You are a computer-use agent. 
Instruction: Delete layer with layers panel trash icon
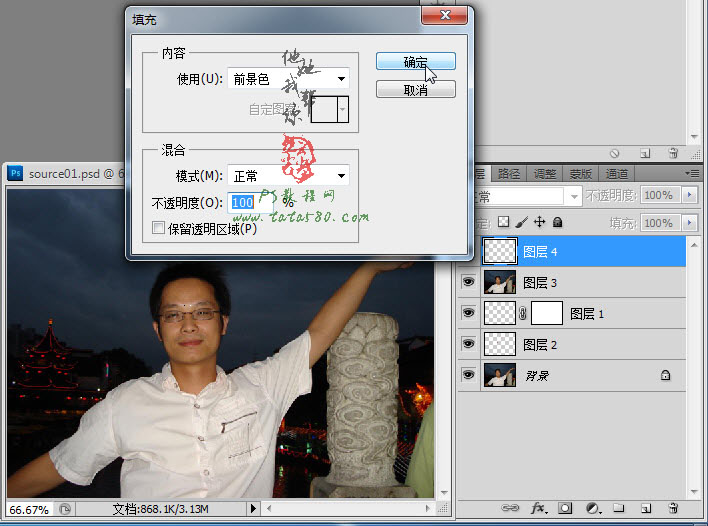673,508
